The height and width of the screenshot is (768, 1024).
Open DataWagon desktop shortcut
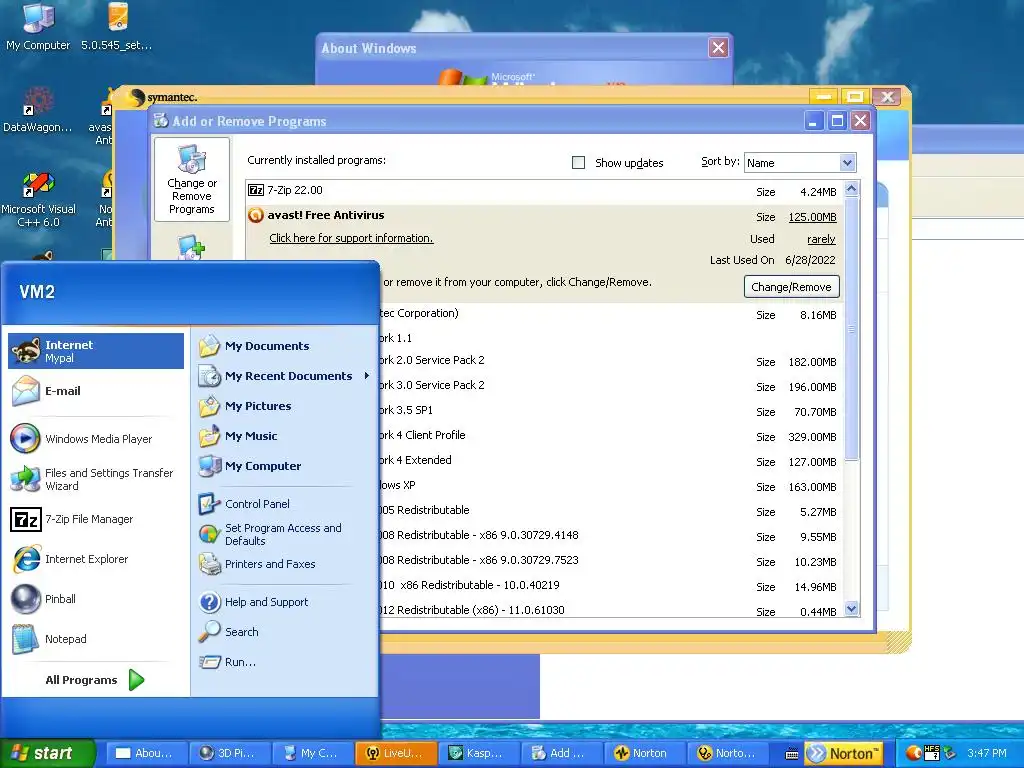tap(38, 109)
